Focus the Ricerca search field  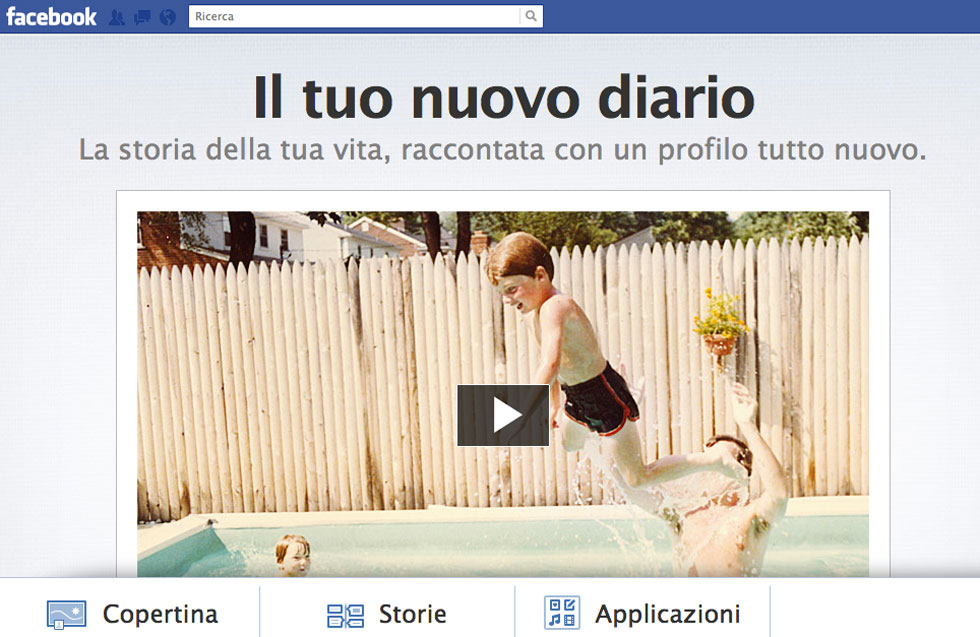(354, 16)
